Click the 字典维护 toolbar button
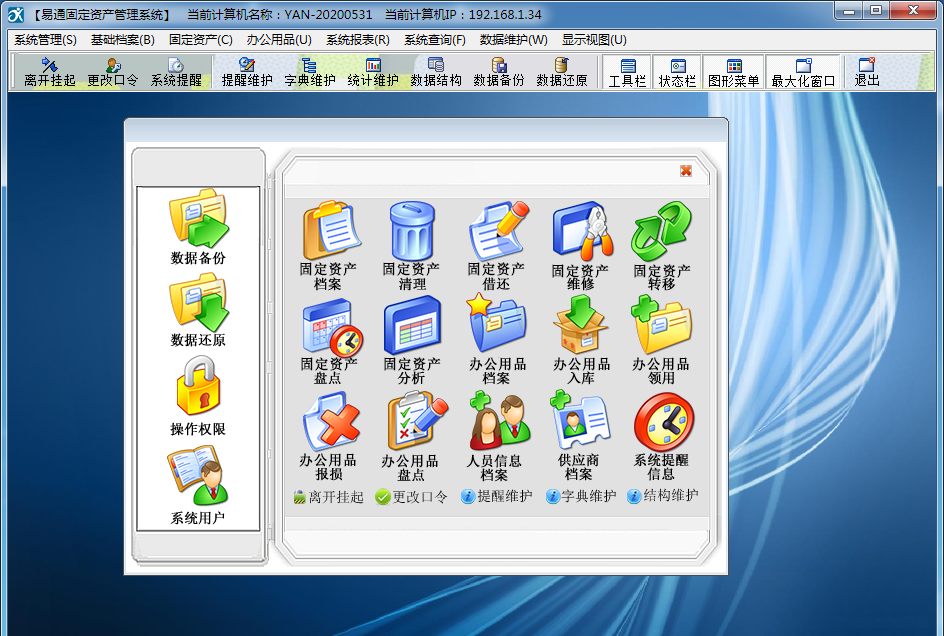The width and height of the screenshot is (944, 636). point(309,72)
